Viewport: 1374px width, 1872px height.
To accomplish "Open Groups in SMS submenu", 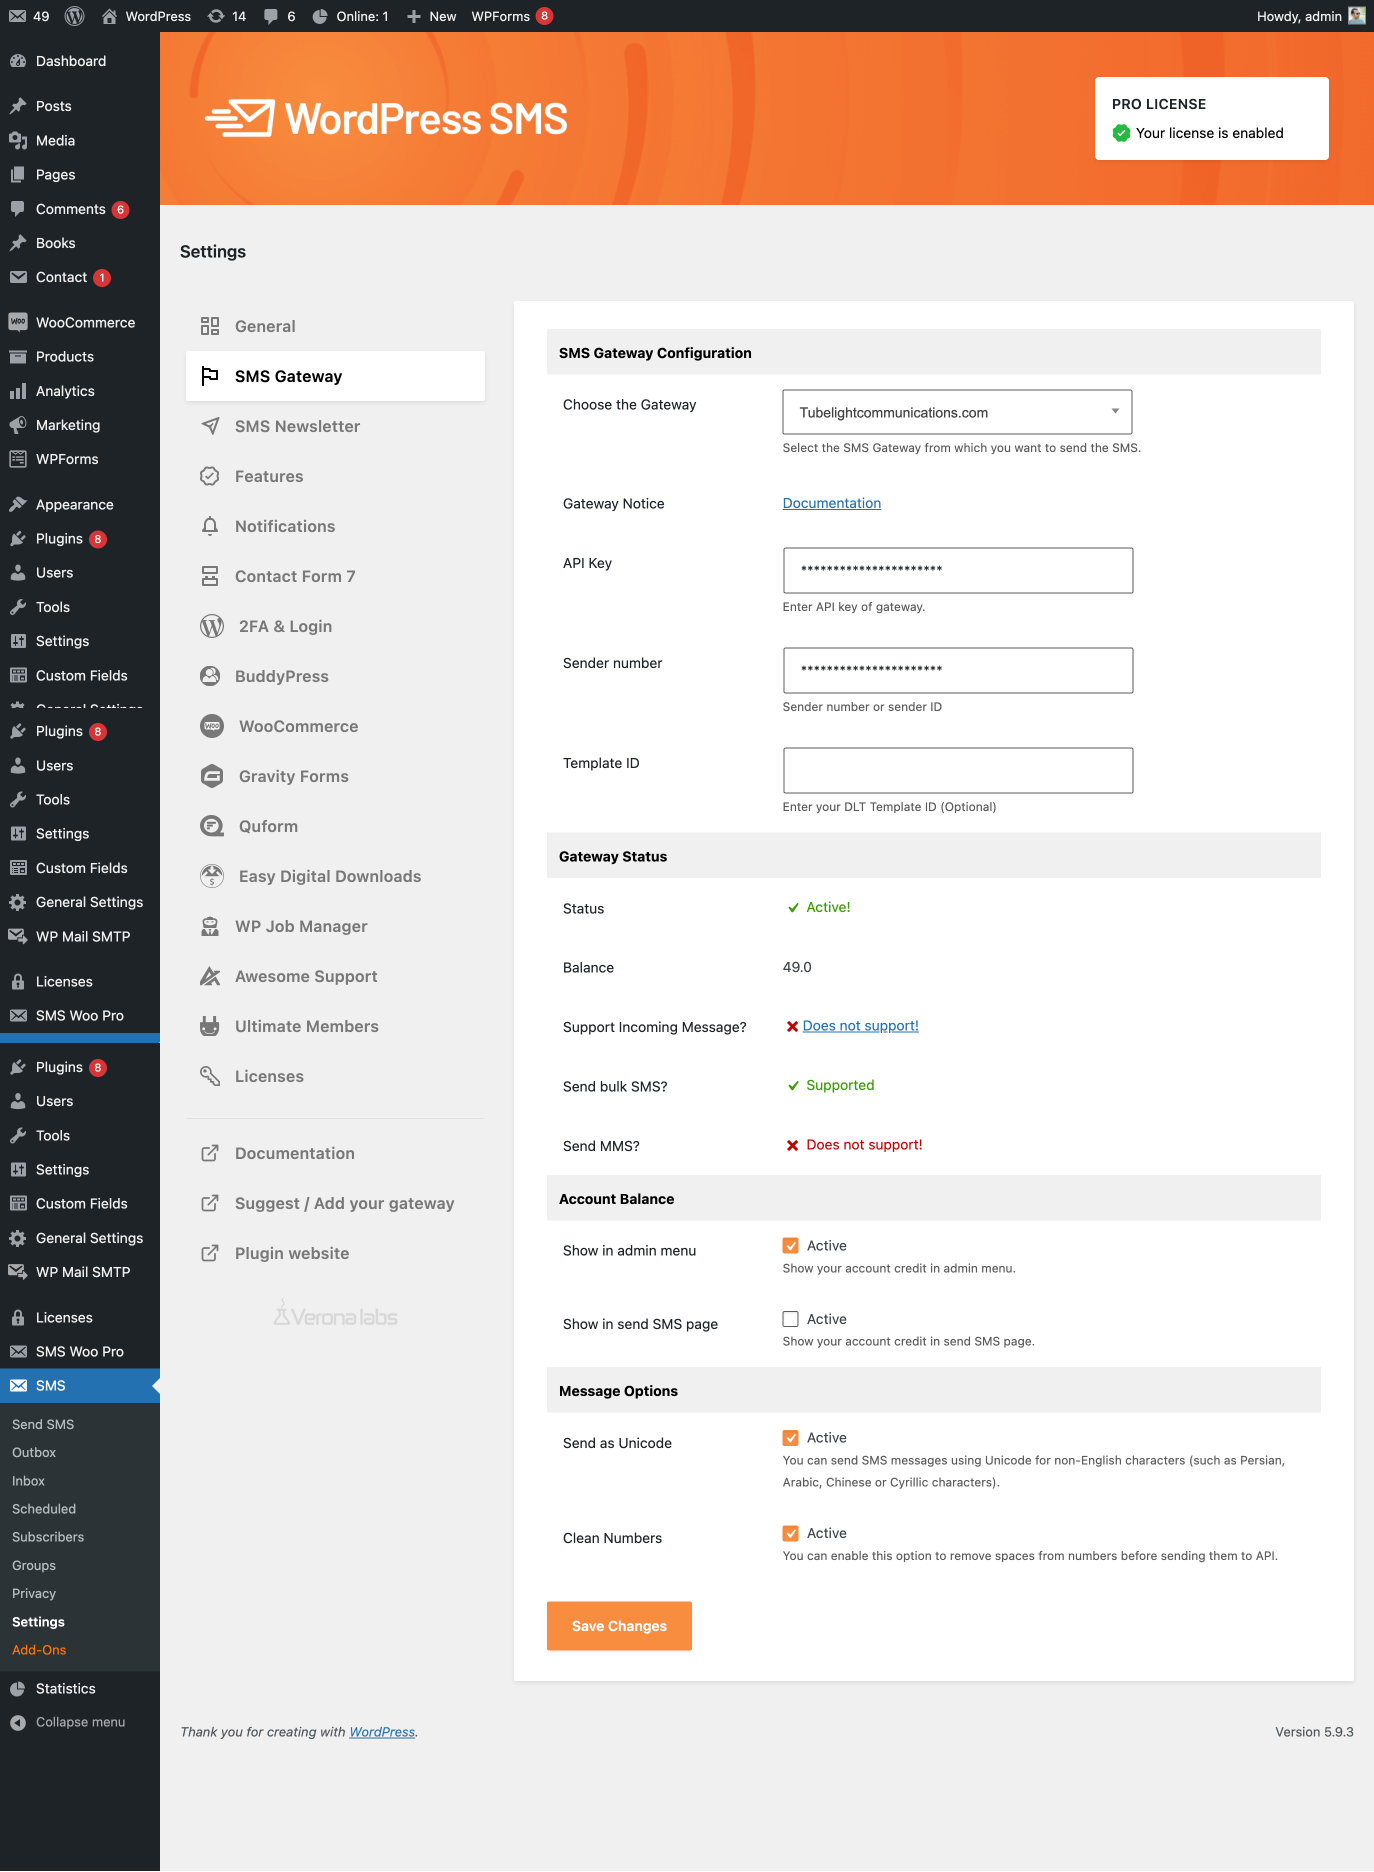I will [x=34, y=1565].
